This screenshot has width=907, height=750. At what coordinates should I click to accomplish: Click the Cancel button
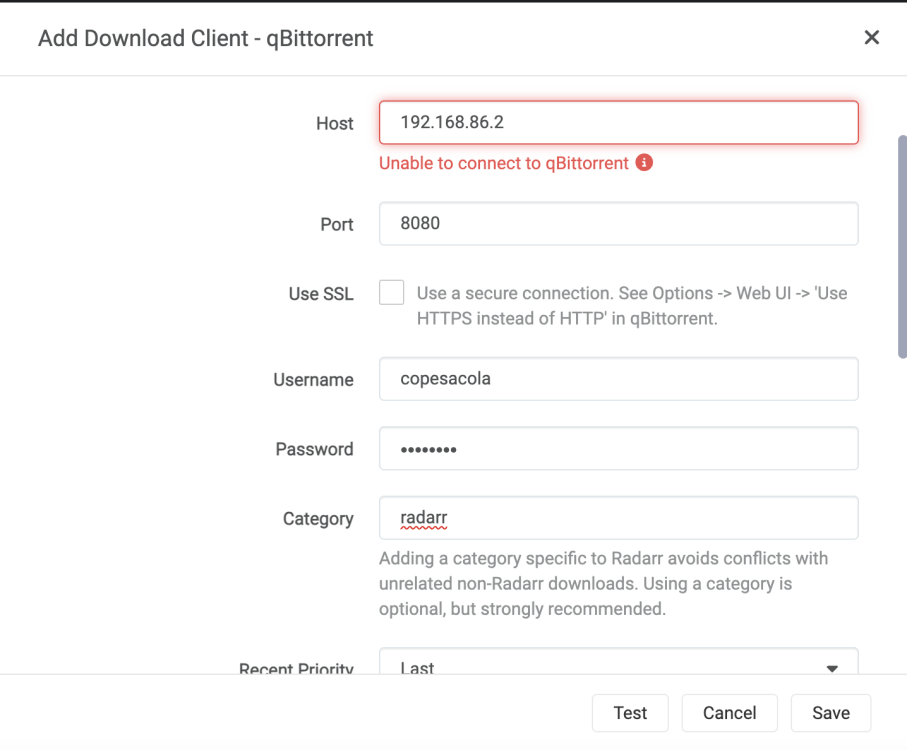pyautogui.click(x=729, y=713)
